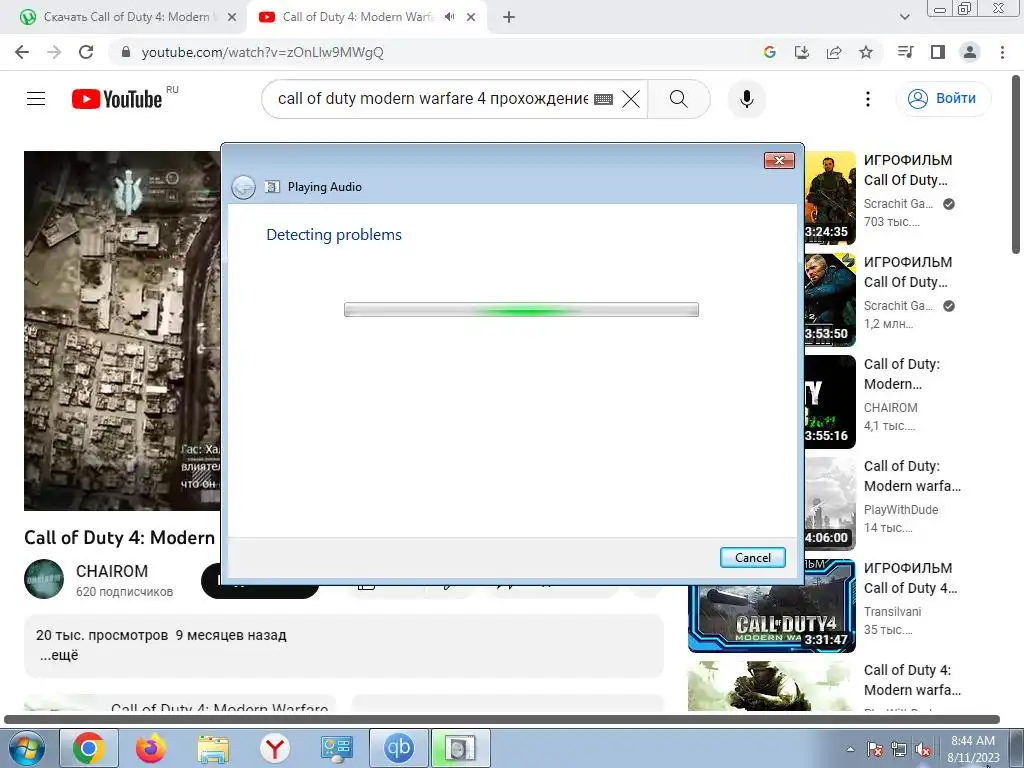Cancel the Playing Audio troubleshooter
This screenshot has height=768, width=1024.
coord(752,557)
